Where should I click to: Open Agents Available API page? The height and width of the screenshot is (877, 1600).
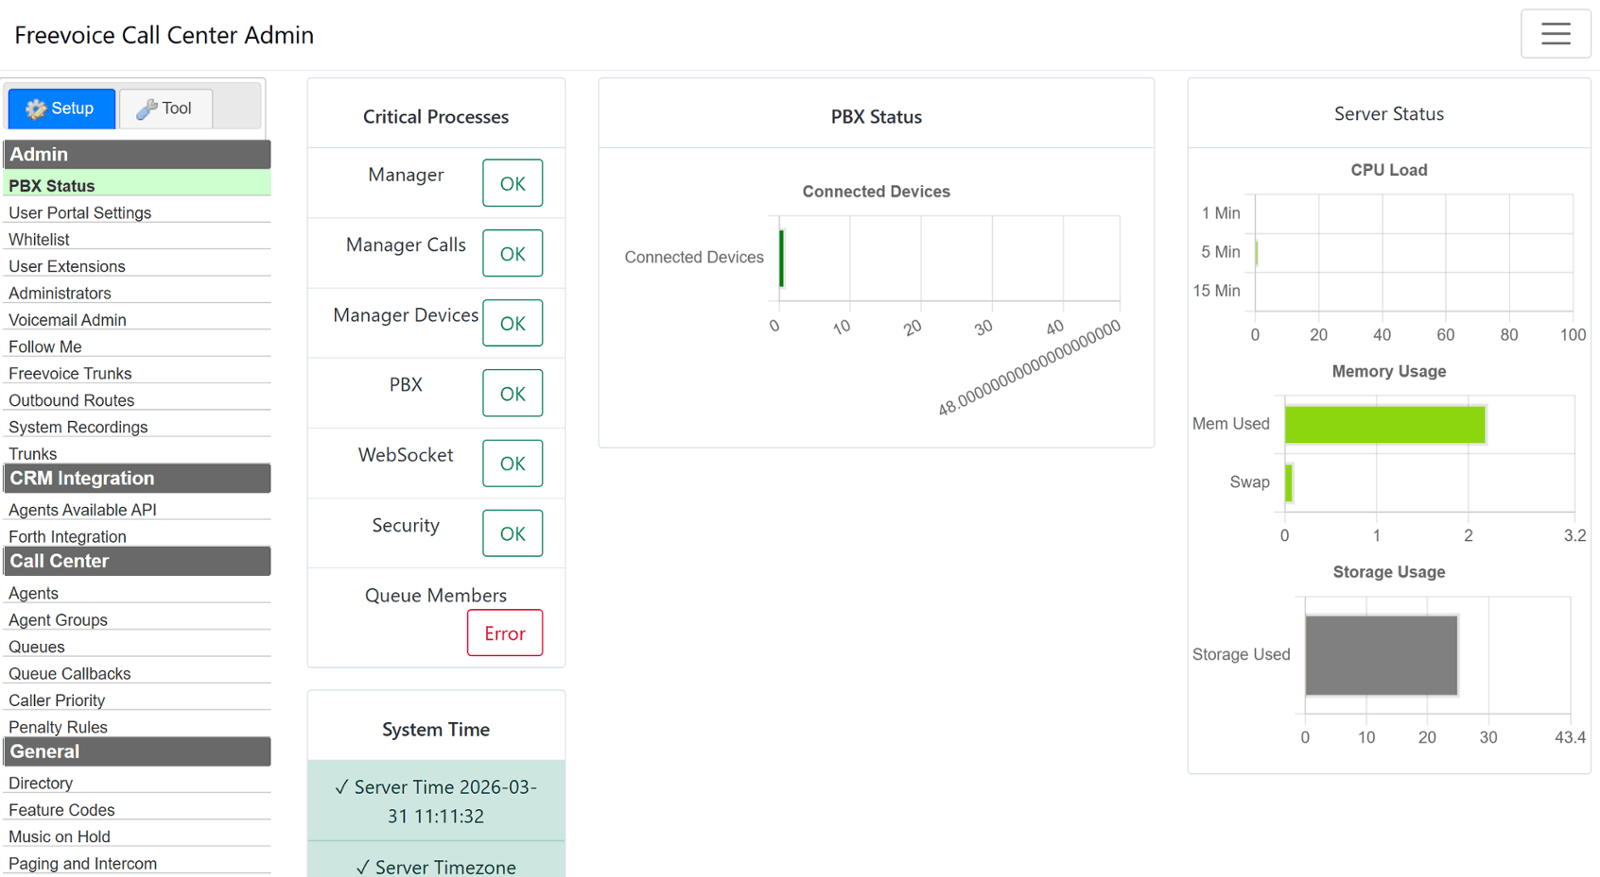click(82, 510)
